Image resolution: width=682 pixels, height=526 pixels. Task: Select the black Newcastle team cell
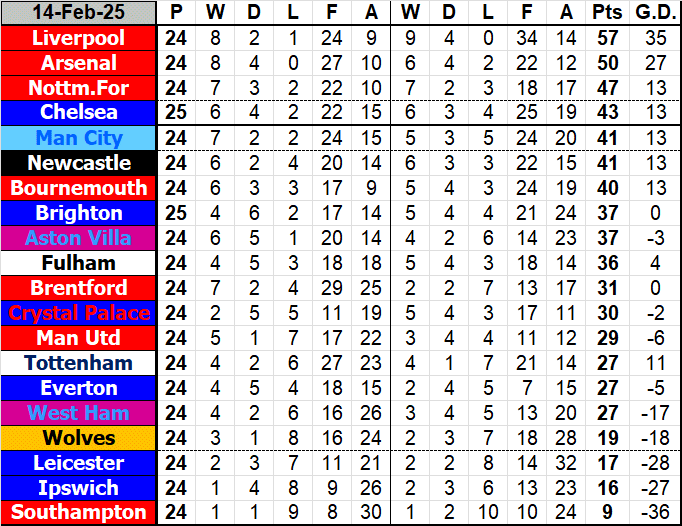pos(79,163)
